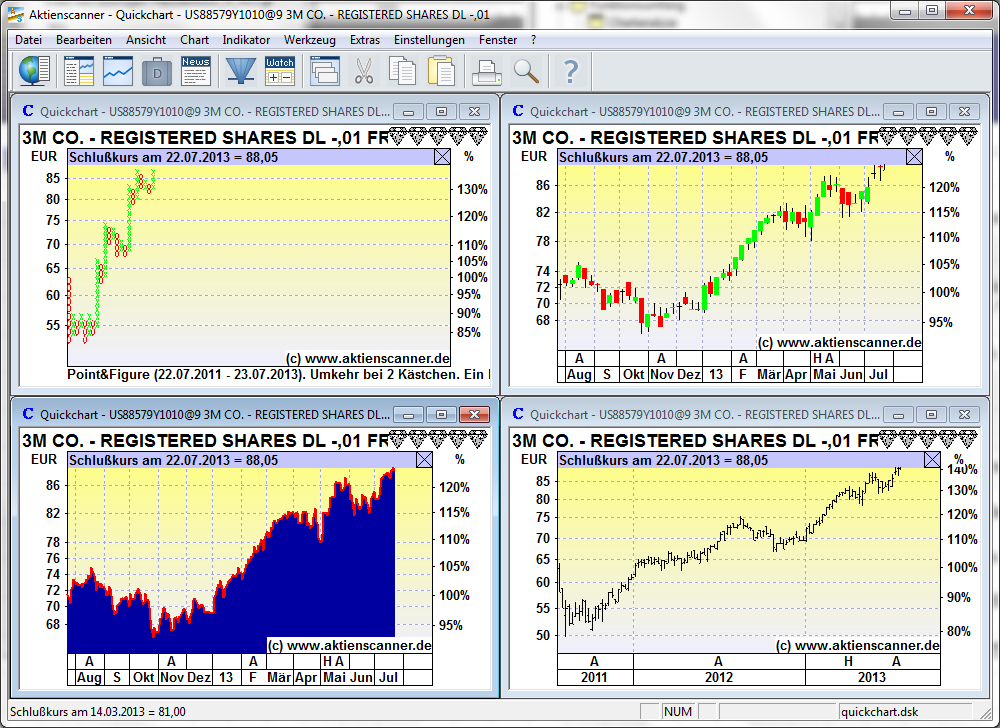Click quickchart.dsk in the status bar

pyautogui.click(x=879, y=711)
